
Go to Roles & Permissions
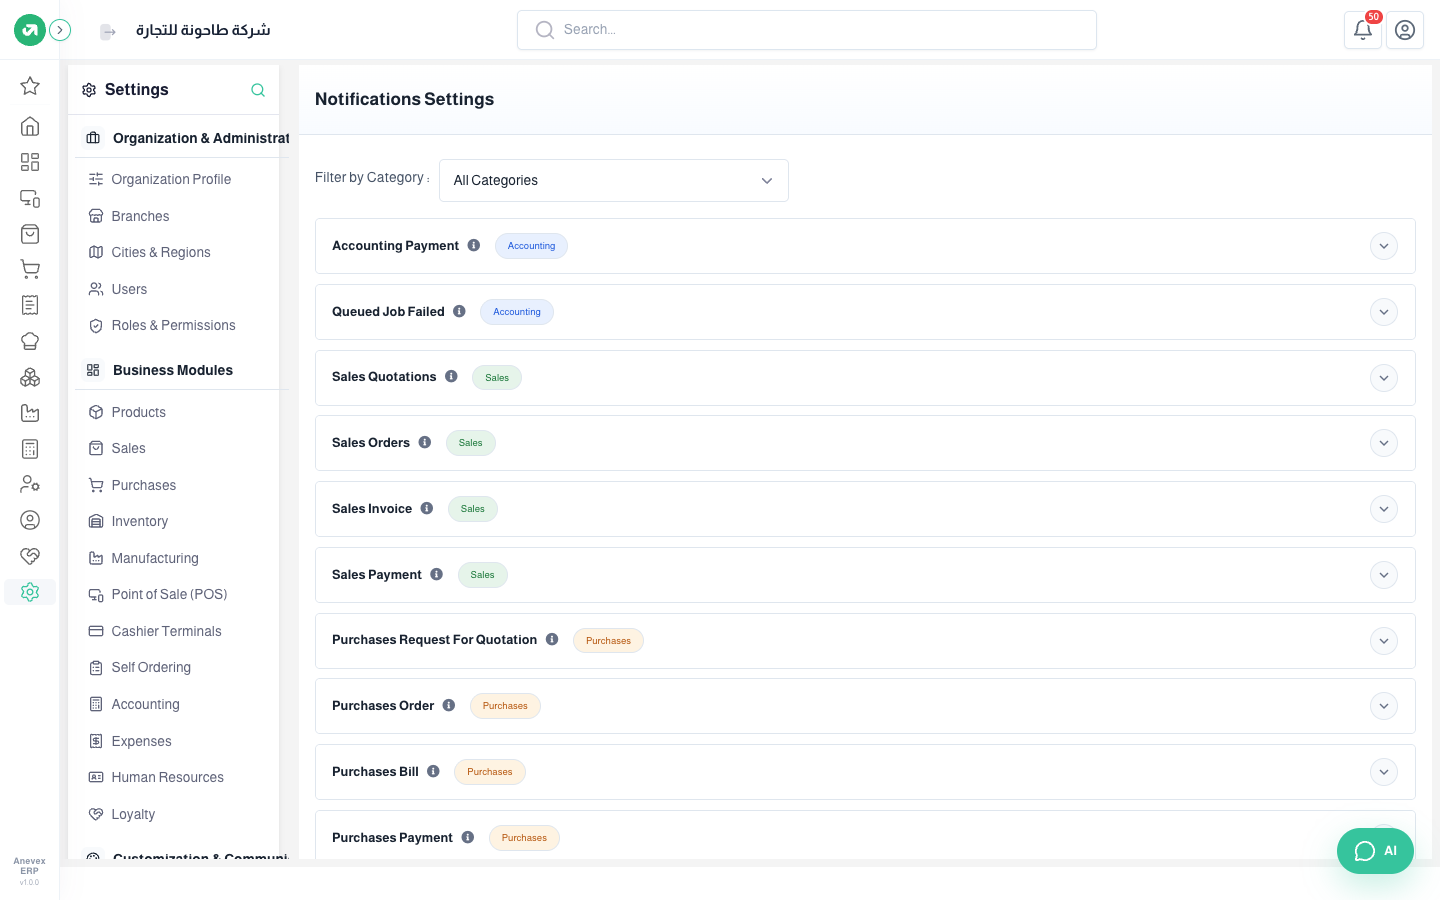(x=173, y=325)
